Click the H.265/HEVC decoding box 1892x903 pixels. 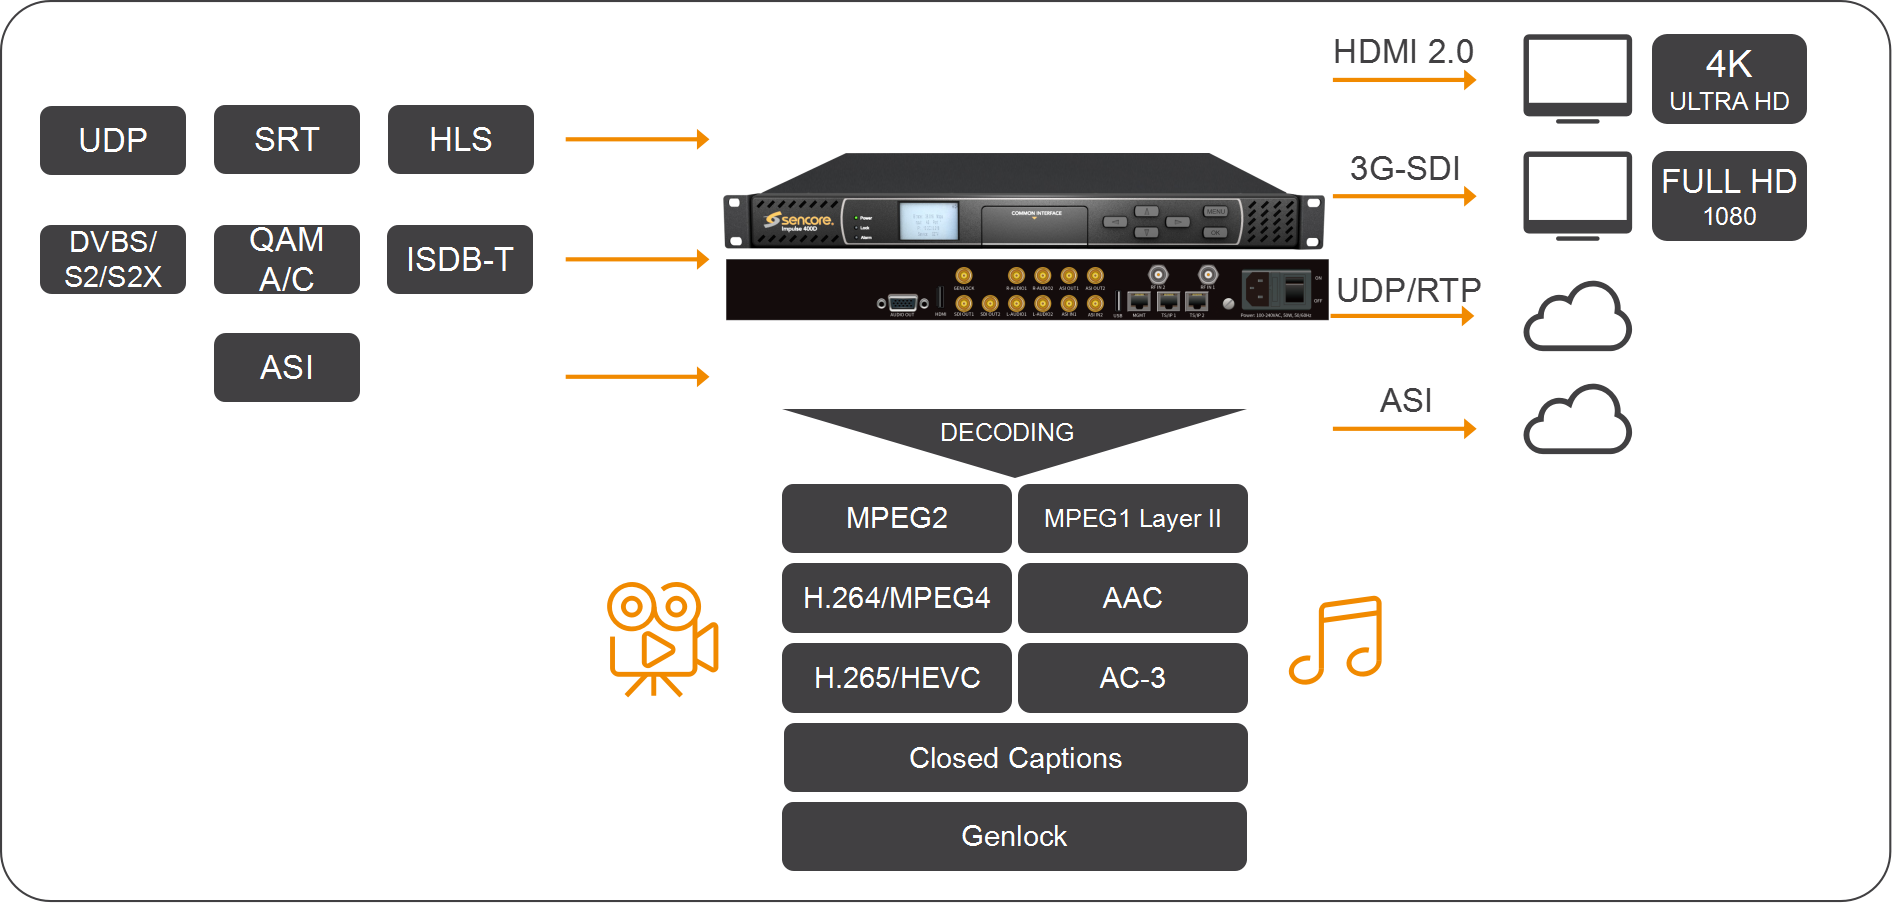click(x=897, y=678)
